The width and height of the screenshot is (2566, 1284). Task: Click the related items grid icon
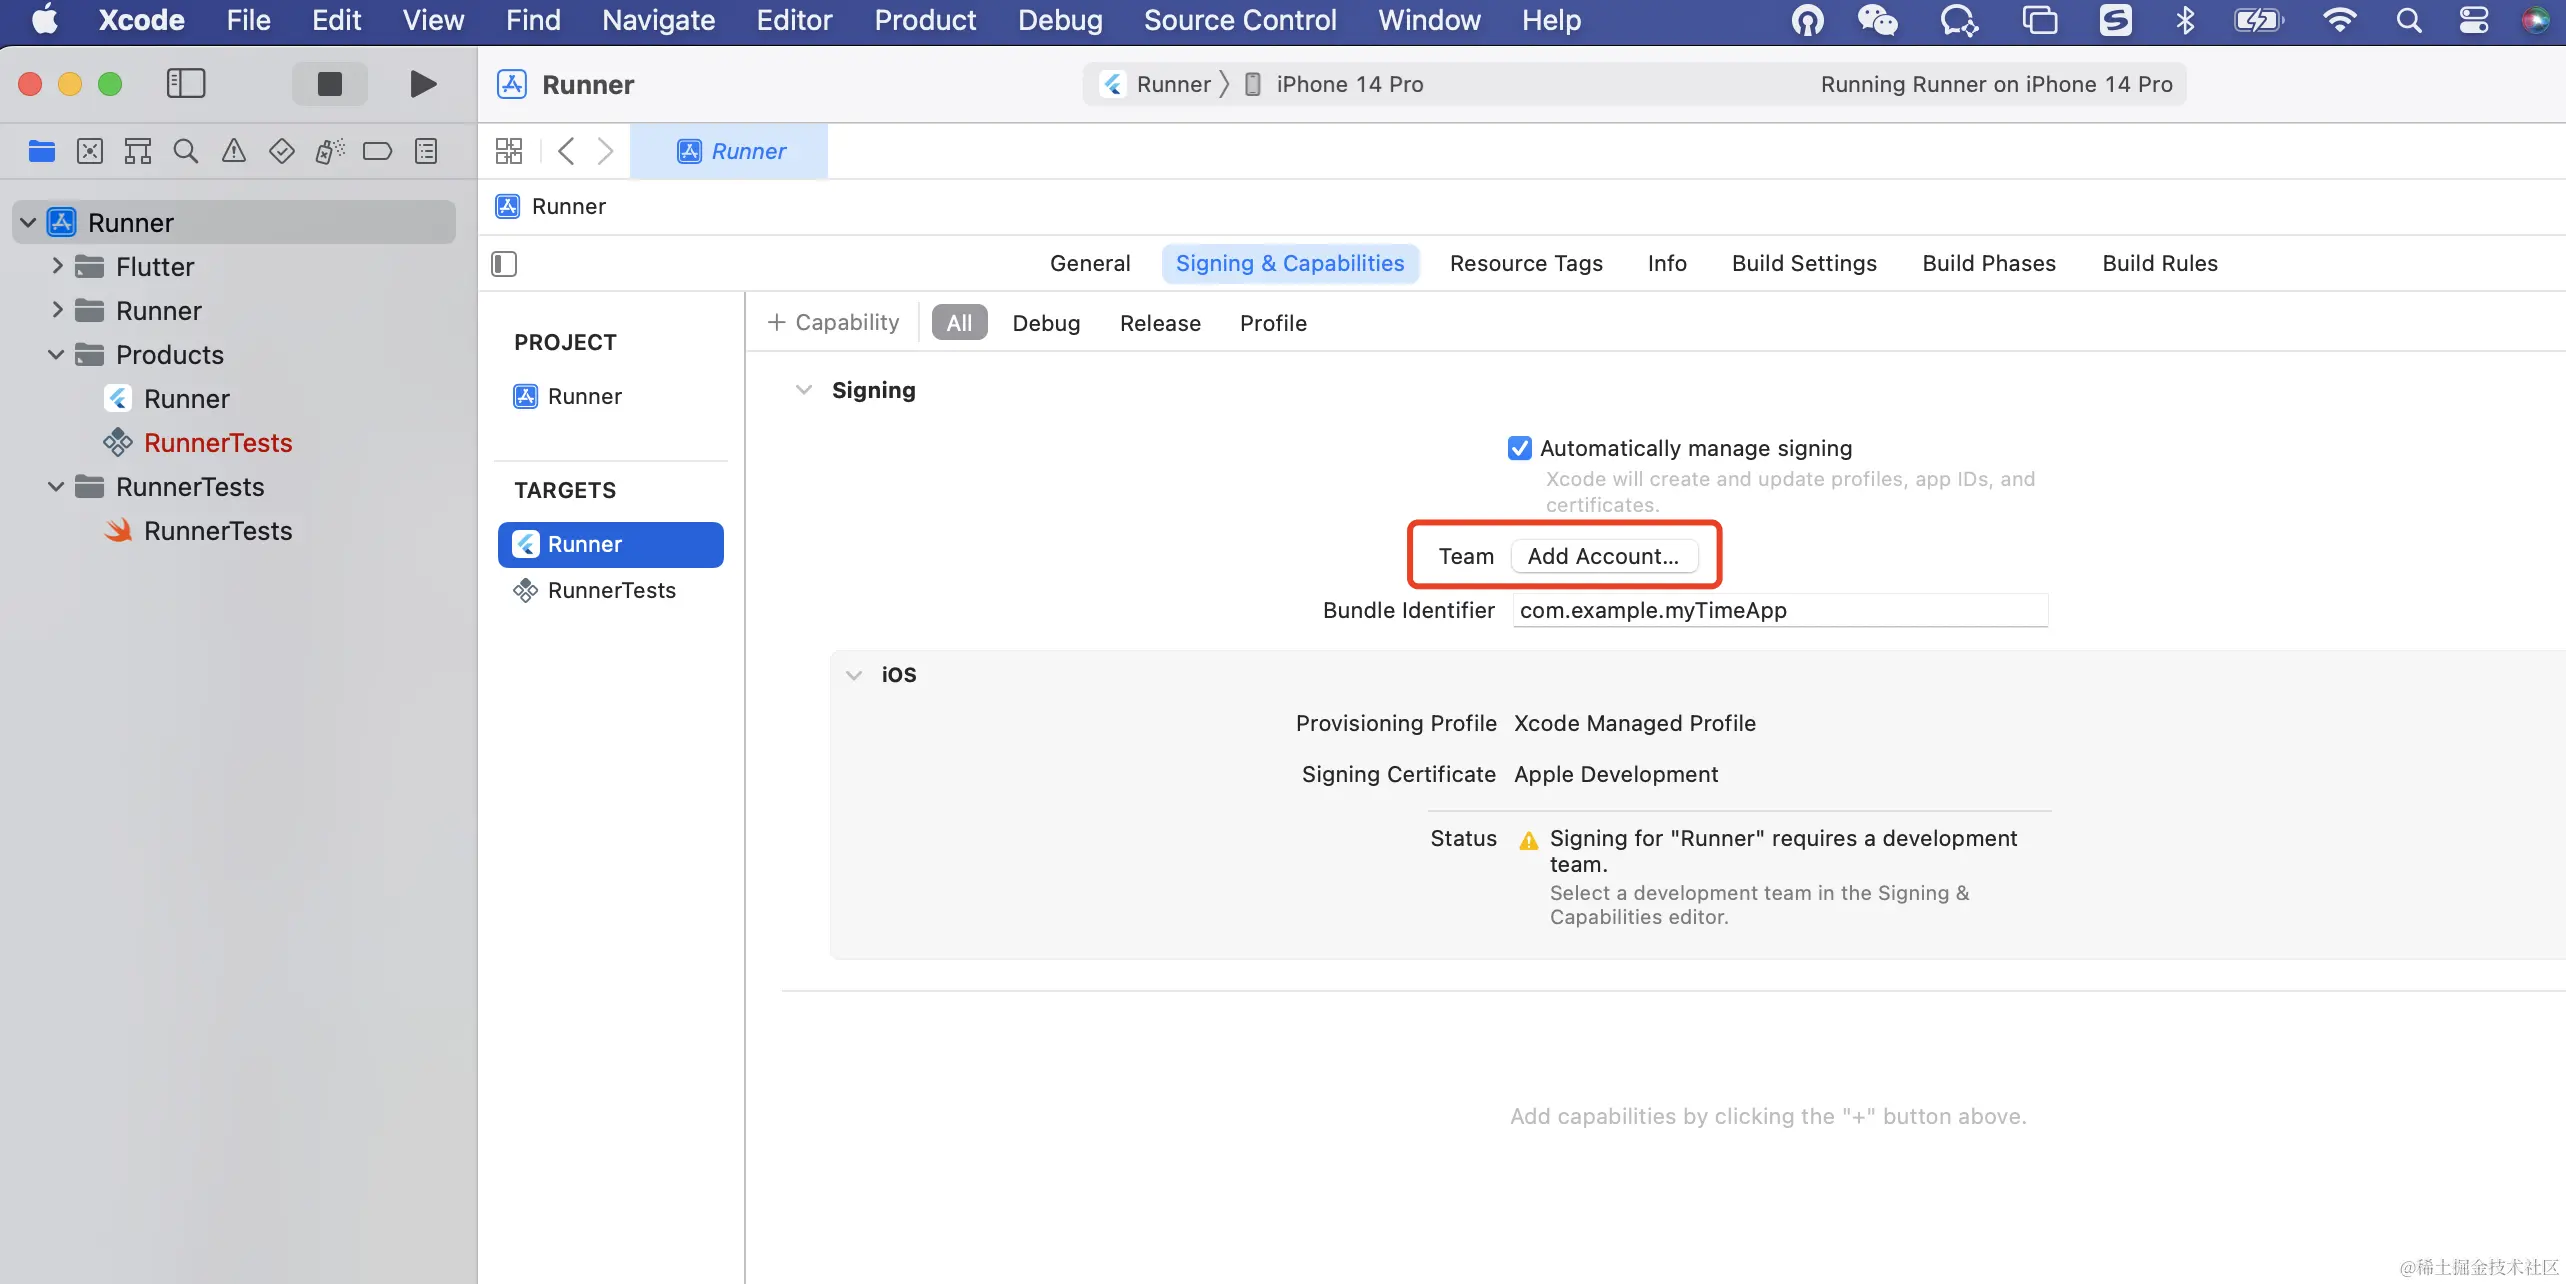pyautogui.click(x=508, y=151)
